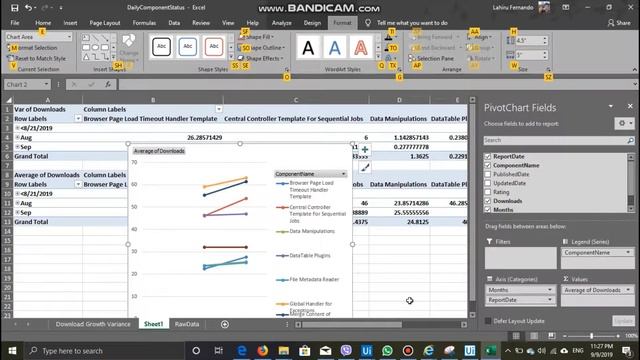Open the Analyze tab

[x=282, y=23]
